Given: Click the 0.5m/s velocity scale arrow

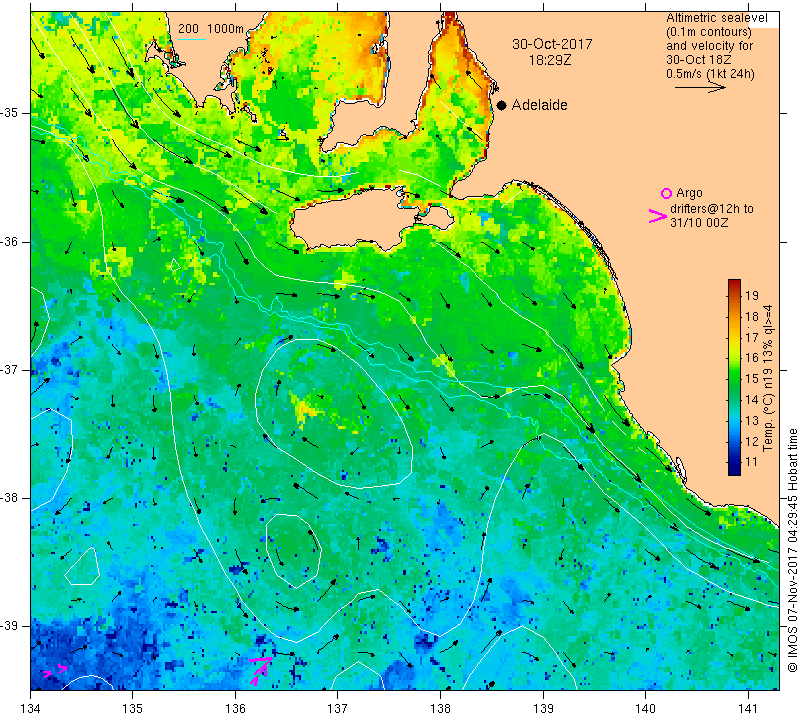Looking at the screenshot, I should (x=700, y=88).
